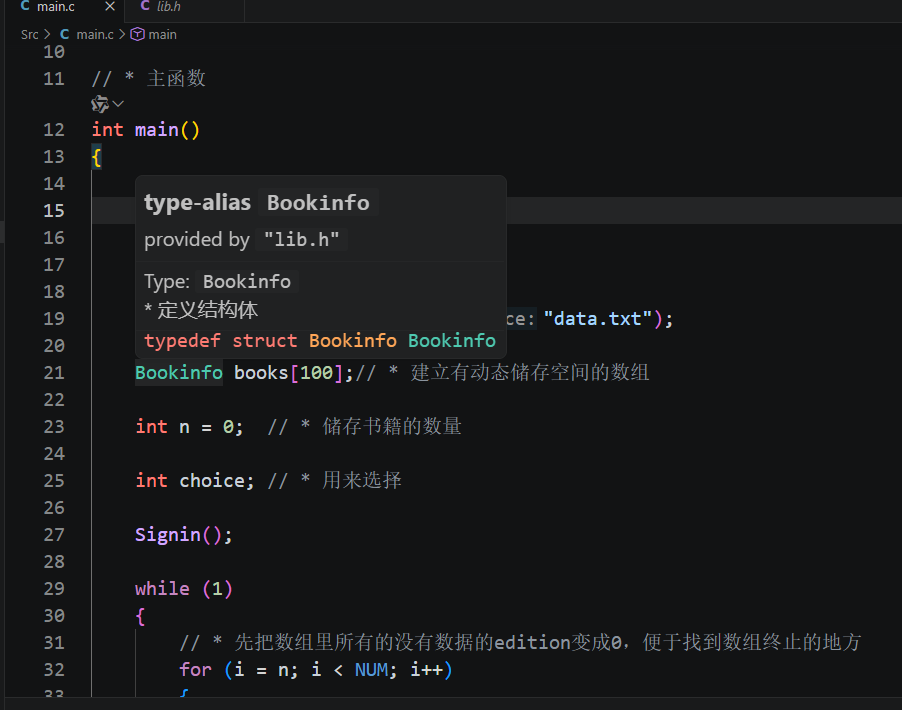
Task: Click line number 29 in gutter
Action: (54, 589)
